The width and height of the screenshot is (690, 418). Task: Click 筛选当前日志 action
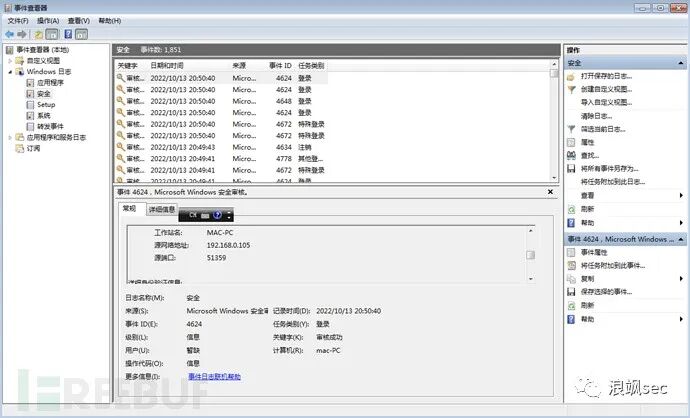click(603, 129)
